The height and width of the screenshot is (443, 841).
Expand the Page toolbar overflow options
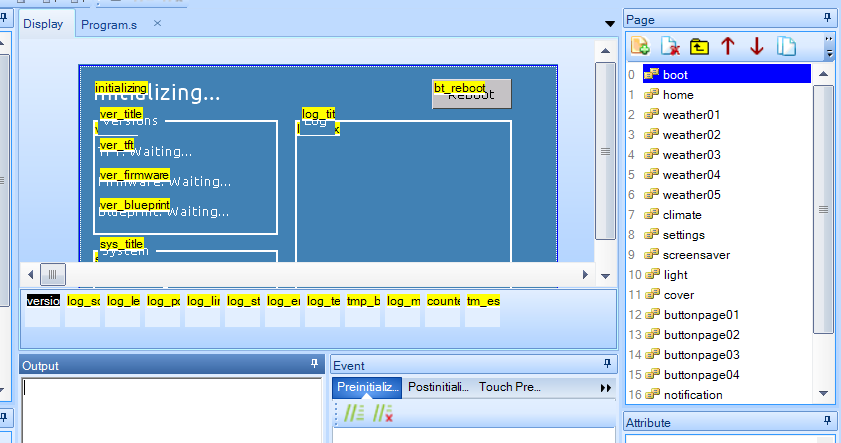828,46
